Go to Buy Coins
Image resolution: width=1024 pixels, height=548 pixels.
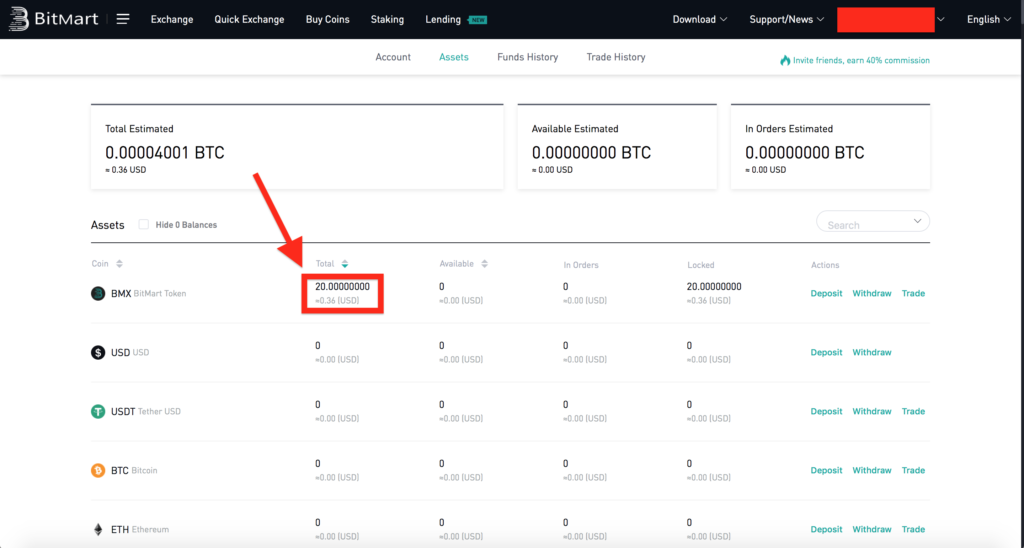(x=328, y=20)
